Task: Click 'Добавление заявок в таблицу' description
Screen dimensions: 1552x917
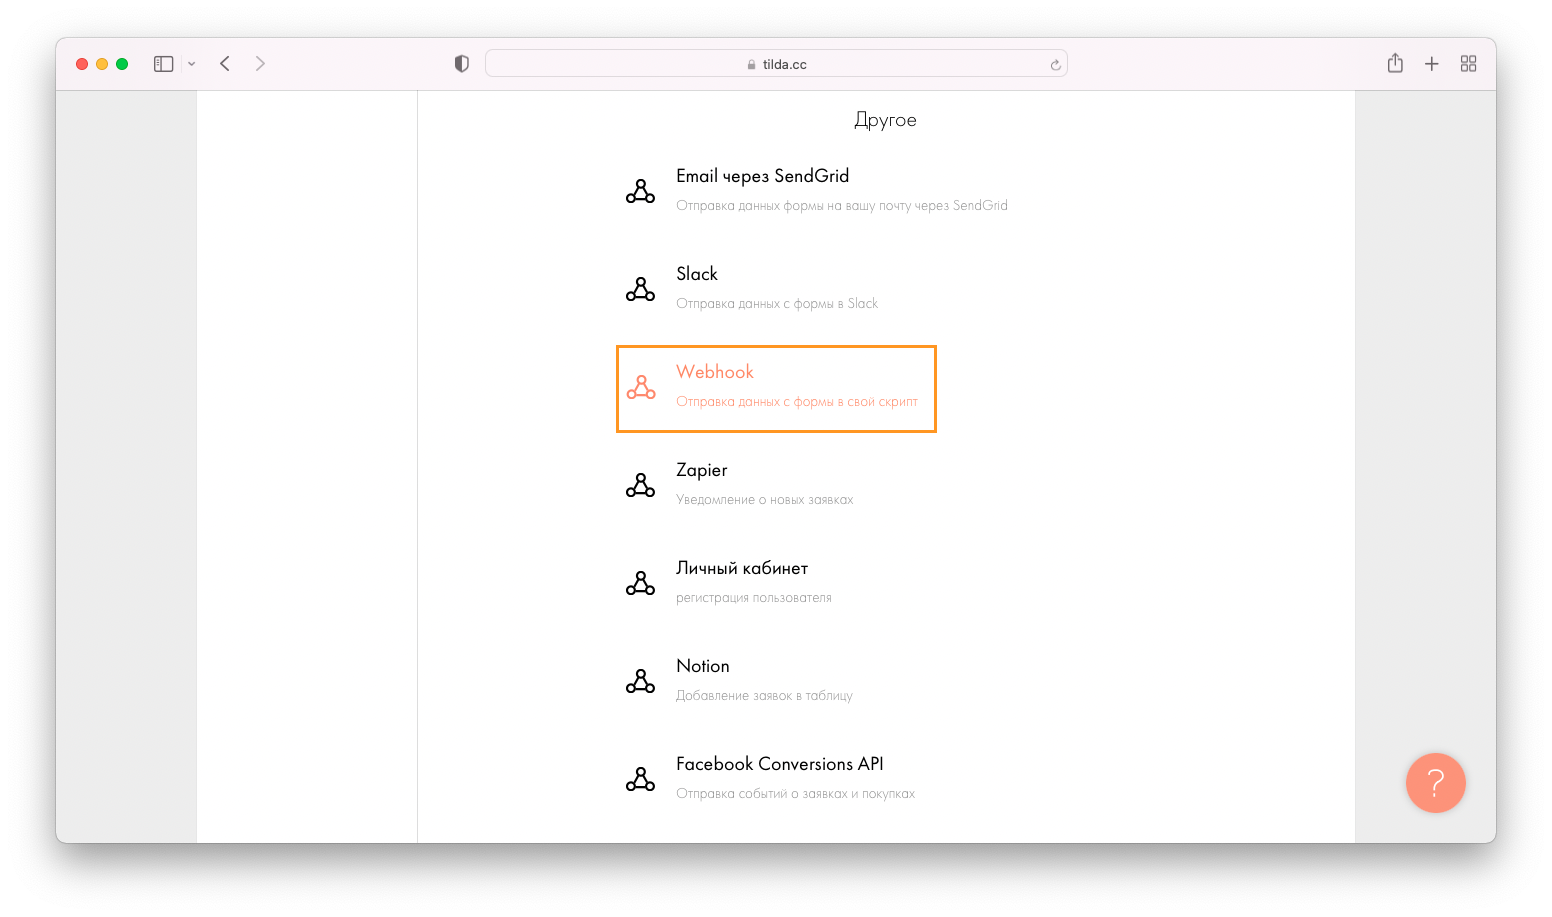Action: click(764, 696)
